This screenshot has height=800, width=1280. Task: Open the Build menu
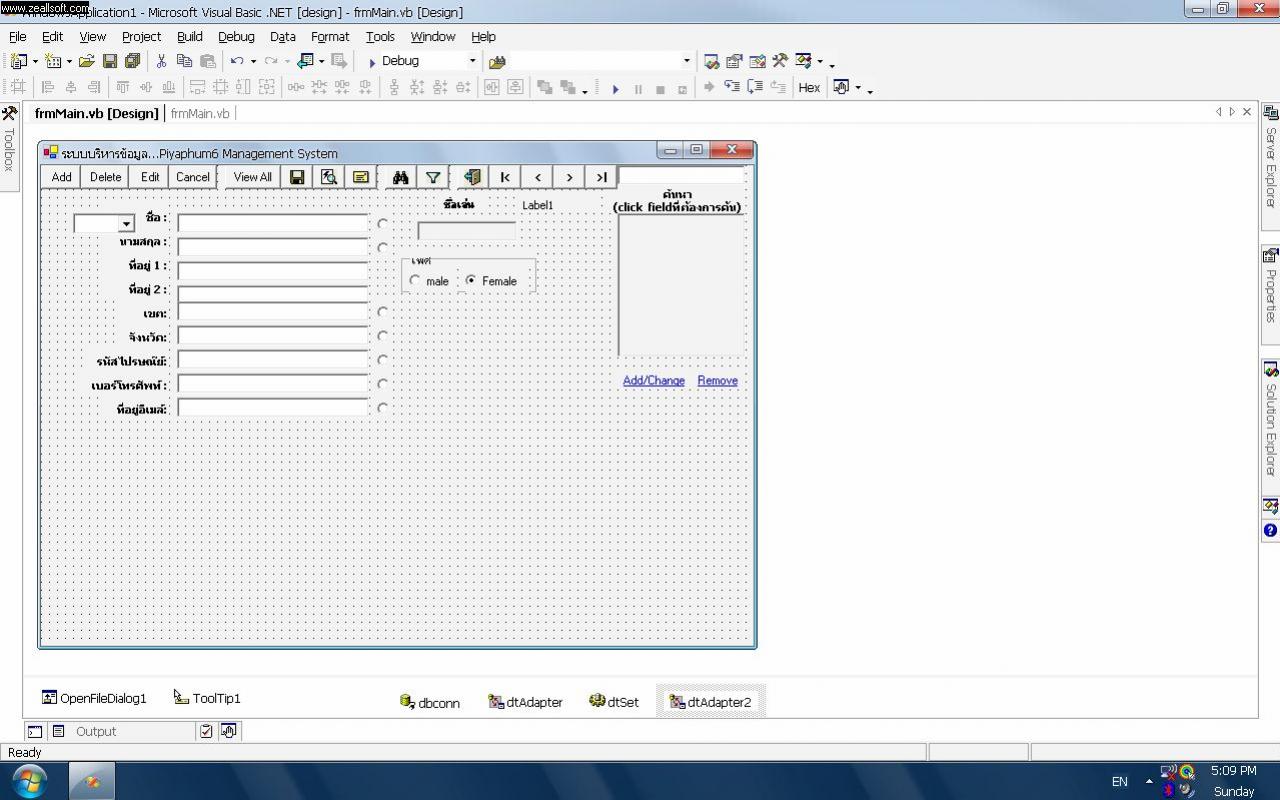coord(189,36)
